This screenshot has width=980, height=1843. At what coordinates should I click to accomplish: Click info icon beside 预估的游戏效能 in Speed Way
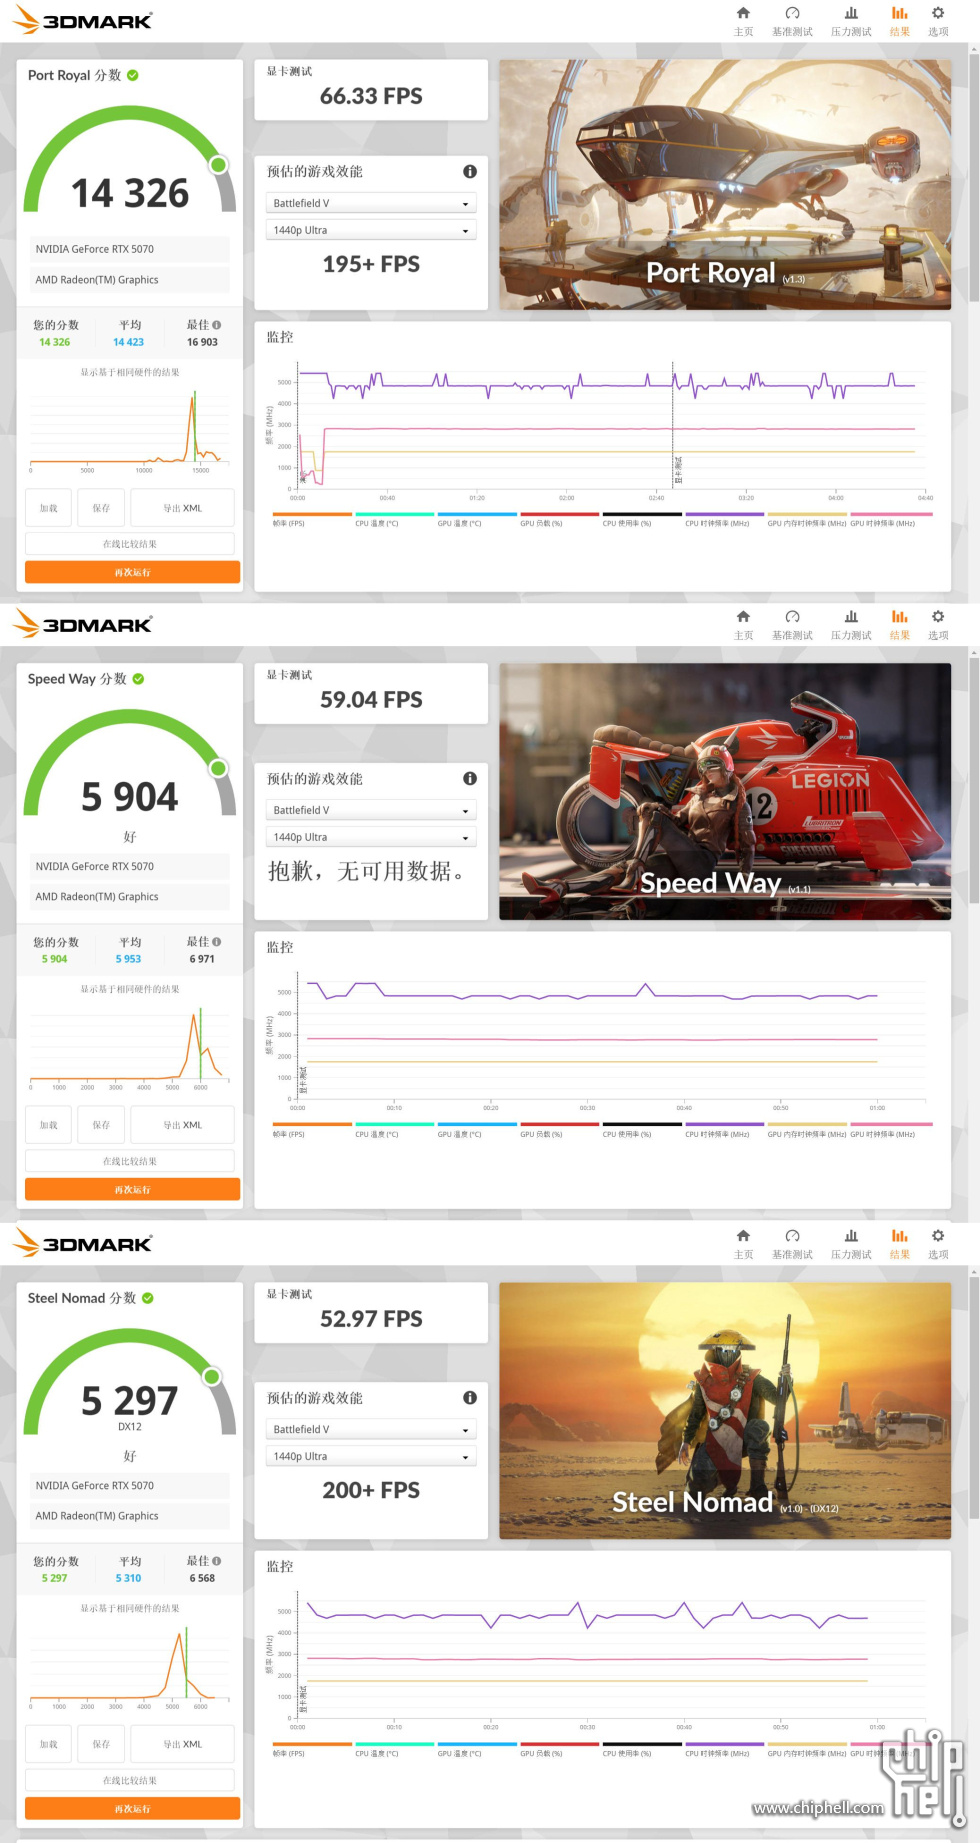470,779
